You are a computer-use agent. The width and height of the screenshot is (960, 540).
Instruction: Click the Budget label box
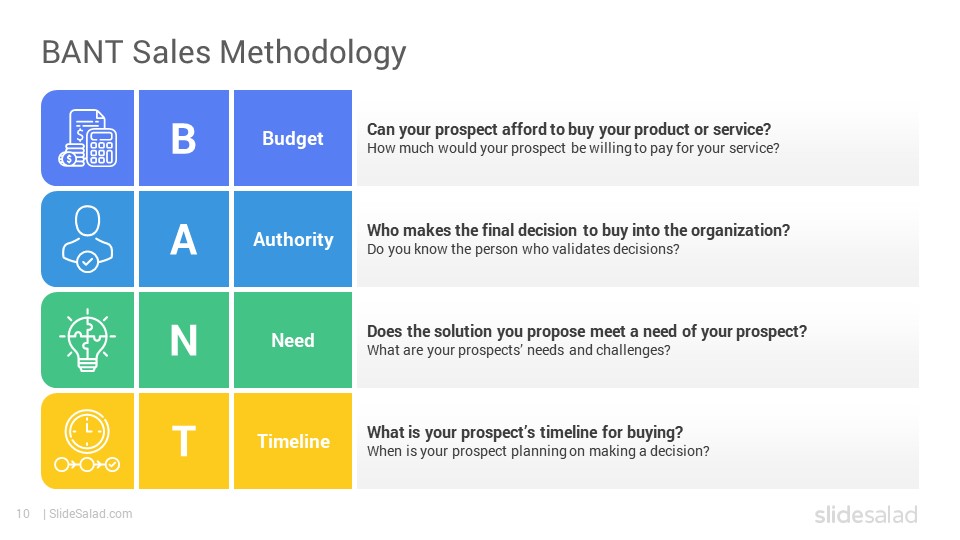[293, 138]
